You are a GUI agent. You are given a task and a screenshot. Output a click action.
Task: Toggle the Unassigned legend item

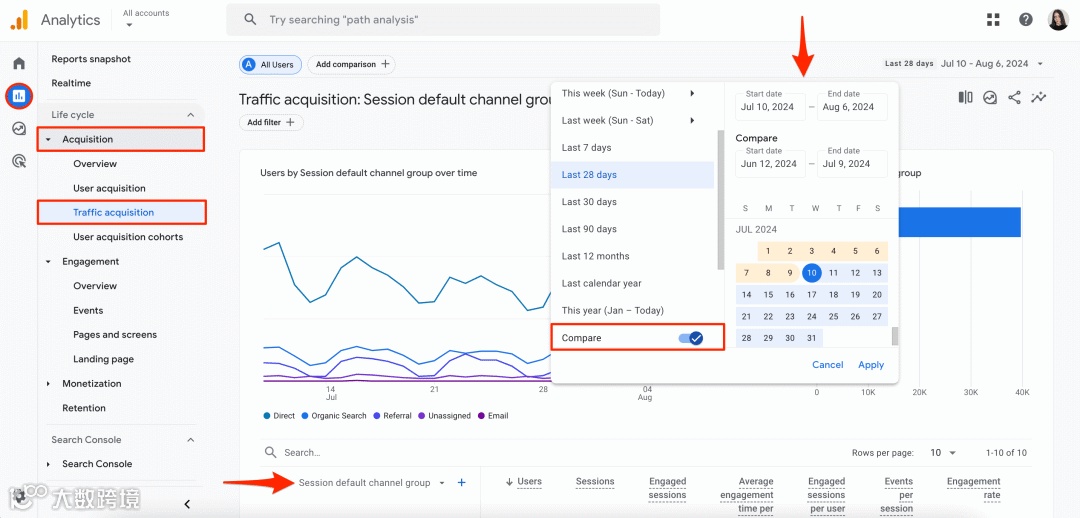pyautogui.click(x=444, y=416)
